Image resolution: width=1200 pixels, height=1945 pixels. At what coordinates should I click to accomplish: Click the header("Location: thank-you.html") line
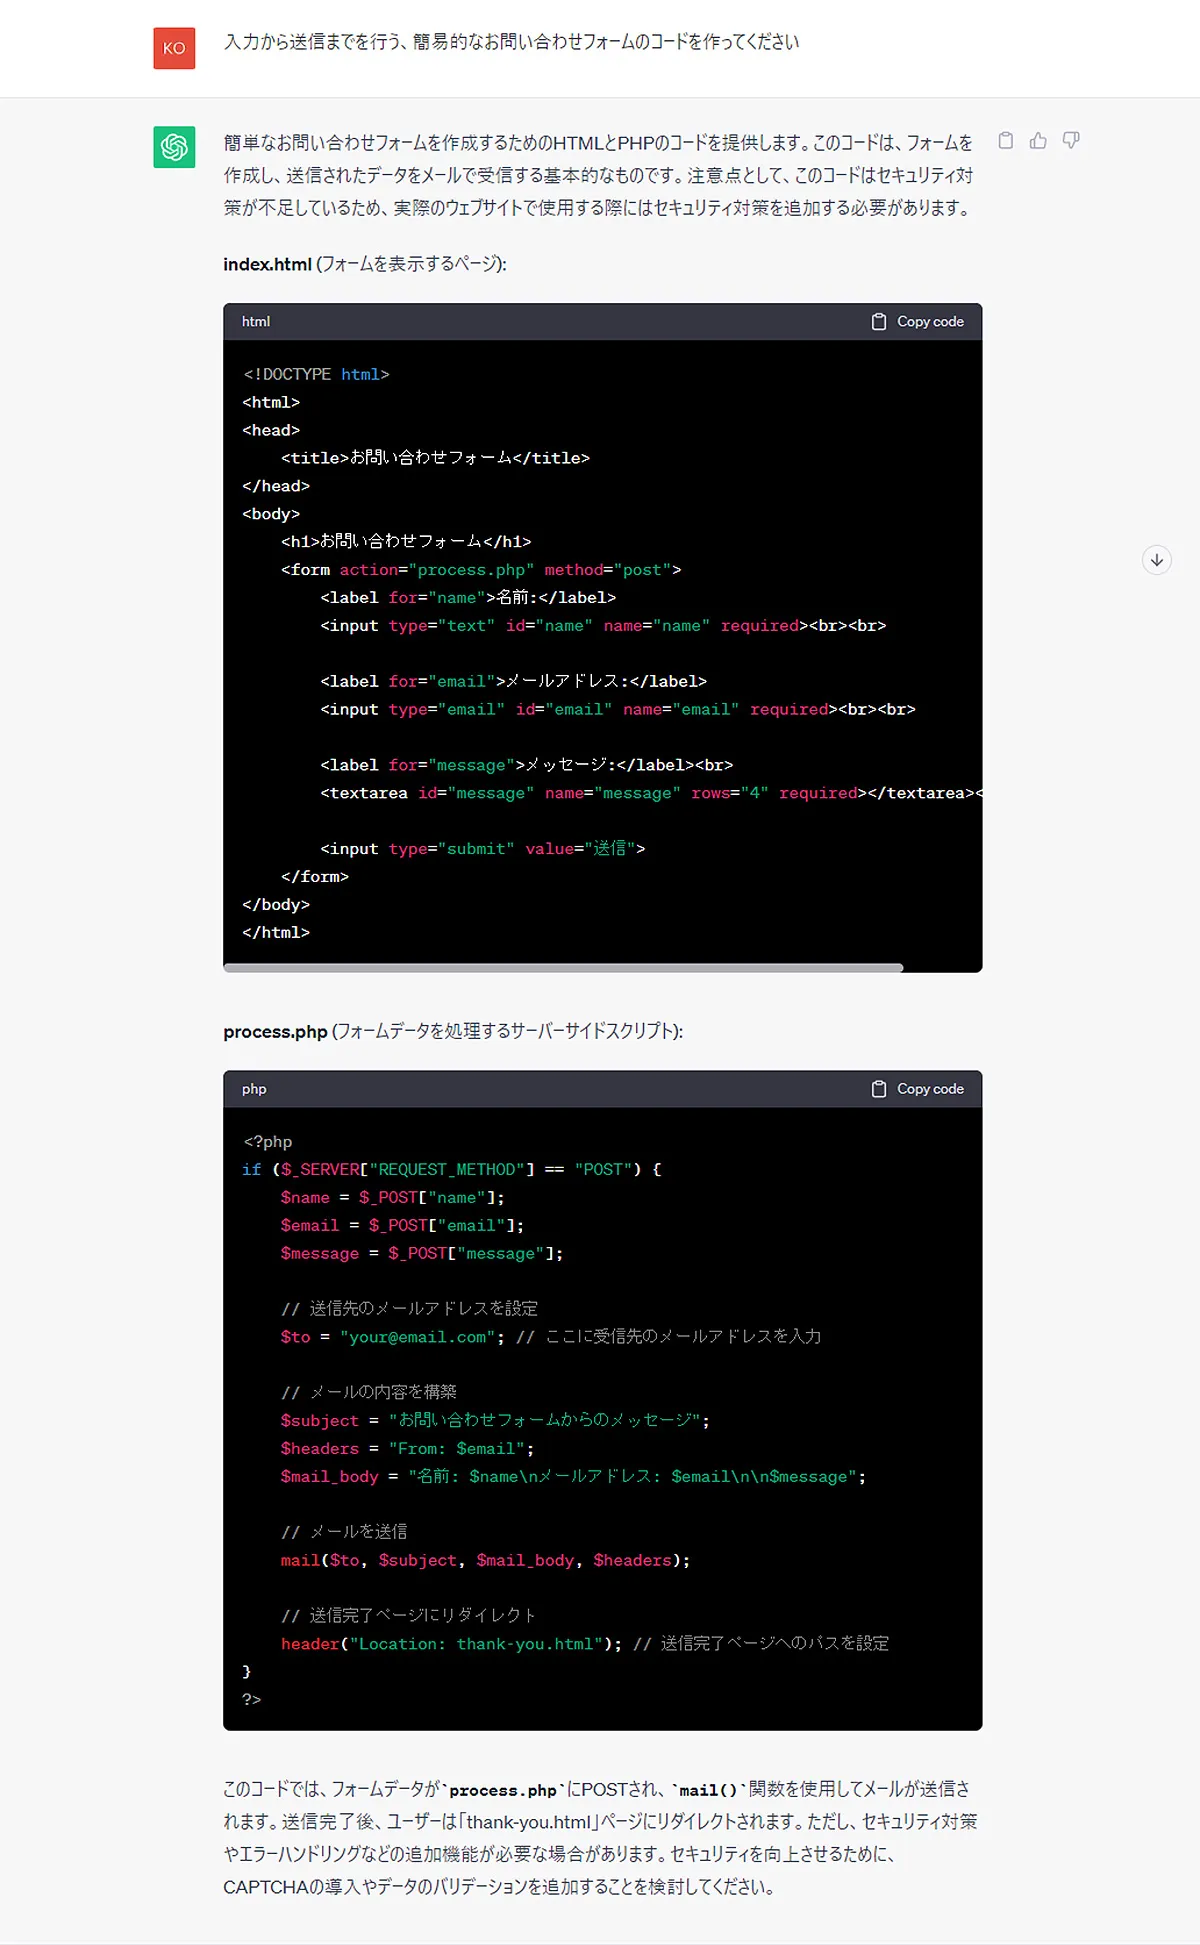click(x=450, y=1644)
